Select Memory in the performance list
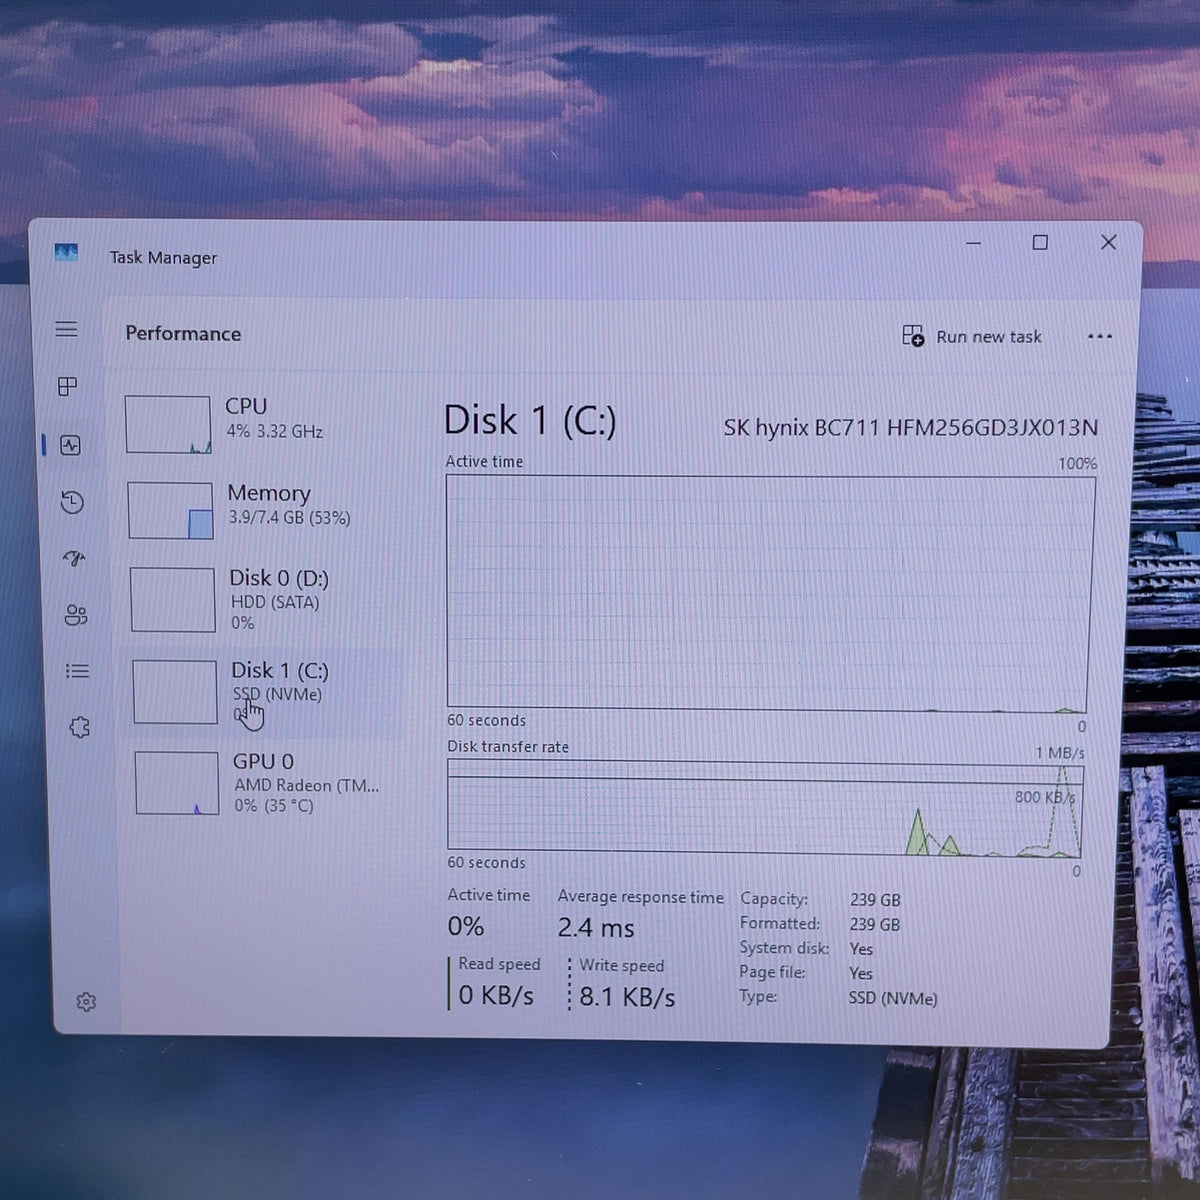 (x=264, y=509)
